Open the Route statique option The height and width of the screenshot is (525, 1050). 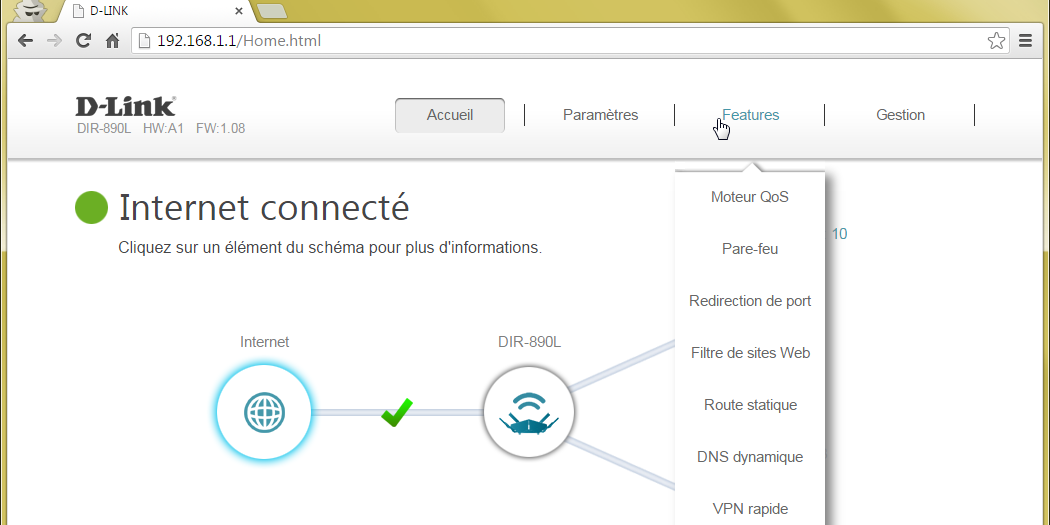(750, 405)
